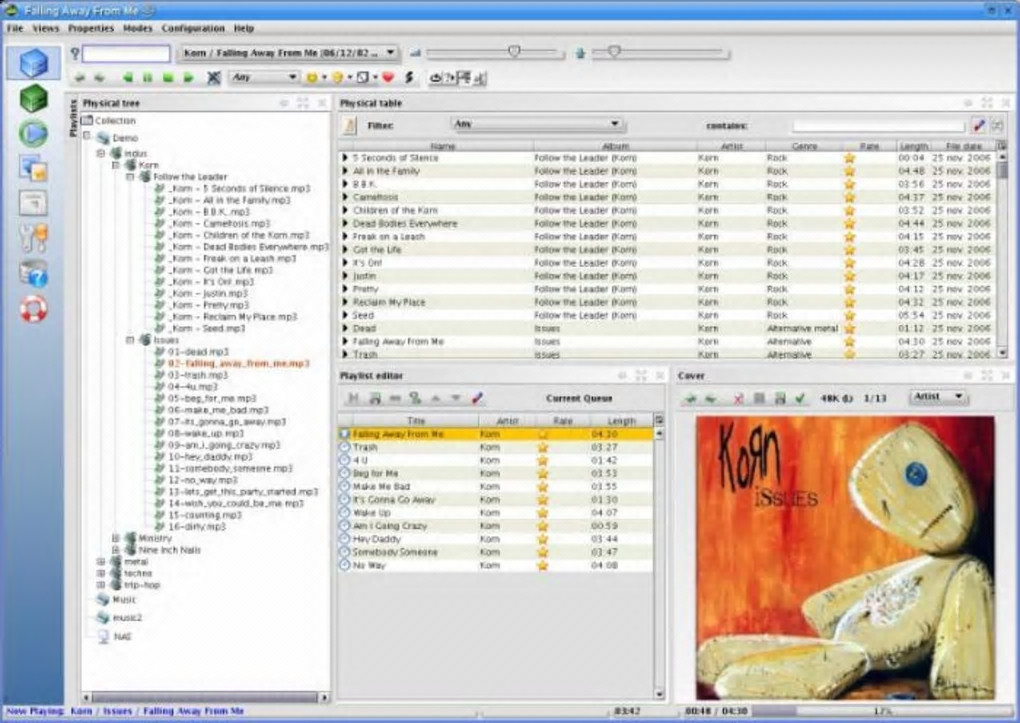This screenshot has height=723, width=1020.
Task: Expand the 'Ministry' tree folder
Action: coord(116,538)
